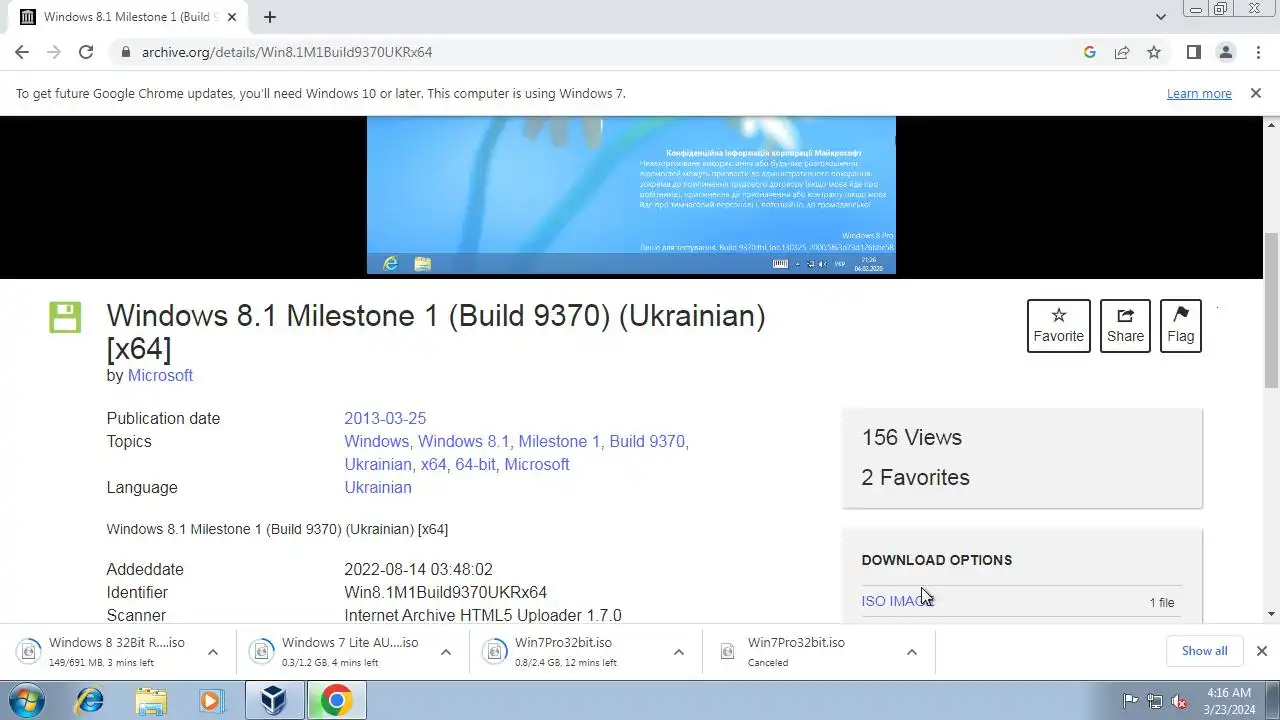Open Action Center flag in system tray
The image size is (1280, 720).
(x=1130, y=701)
